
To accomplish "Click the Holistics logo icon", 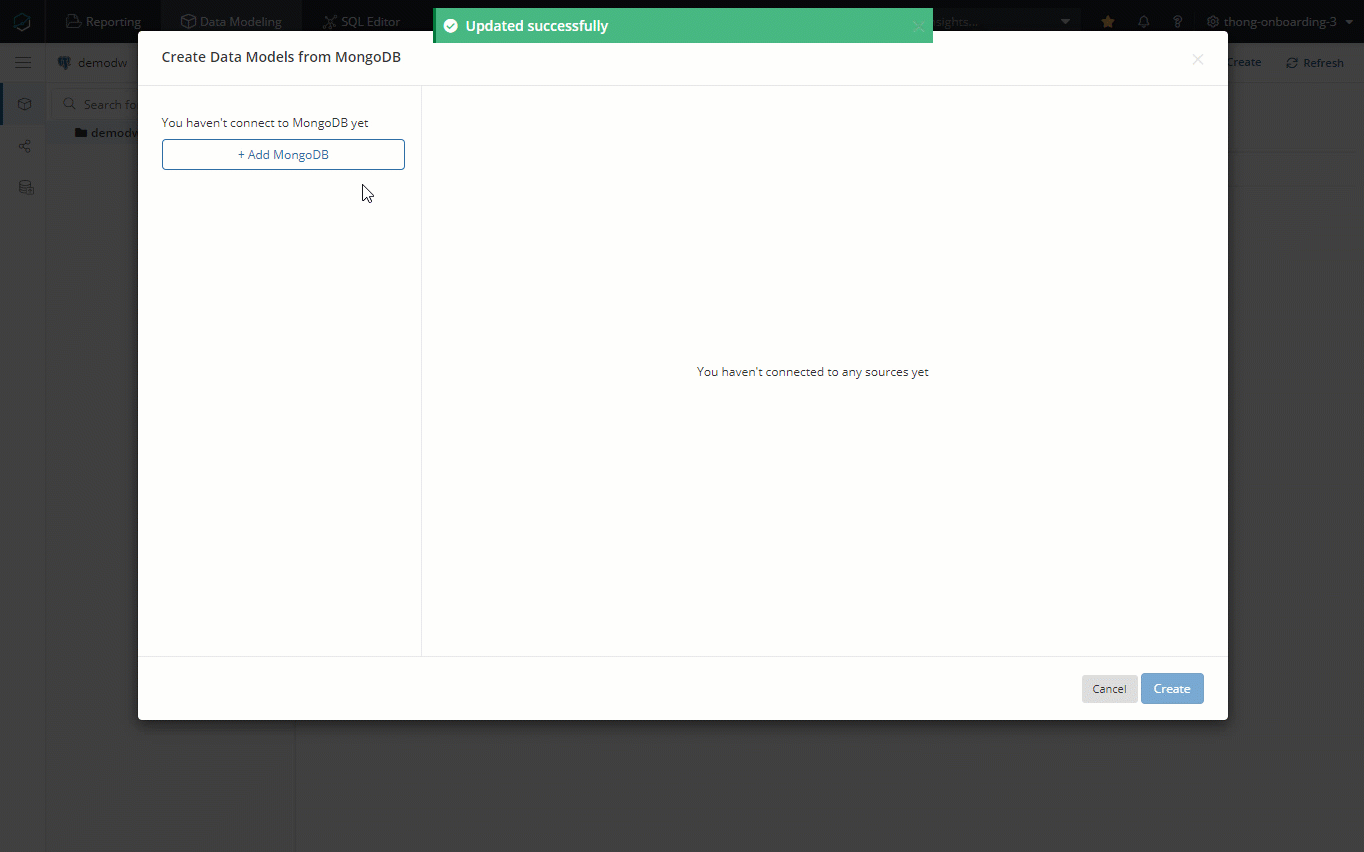I will coord(22,21).
